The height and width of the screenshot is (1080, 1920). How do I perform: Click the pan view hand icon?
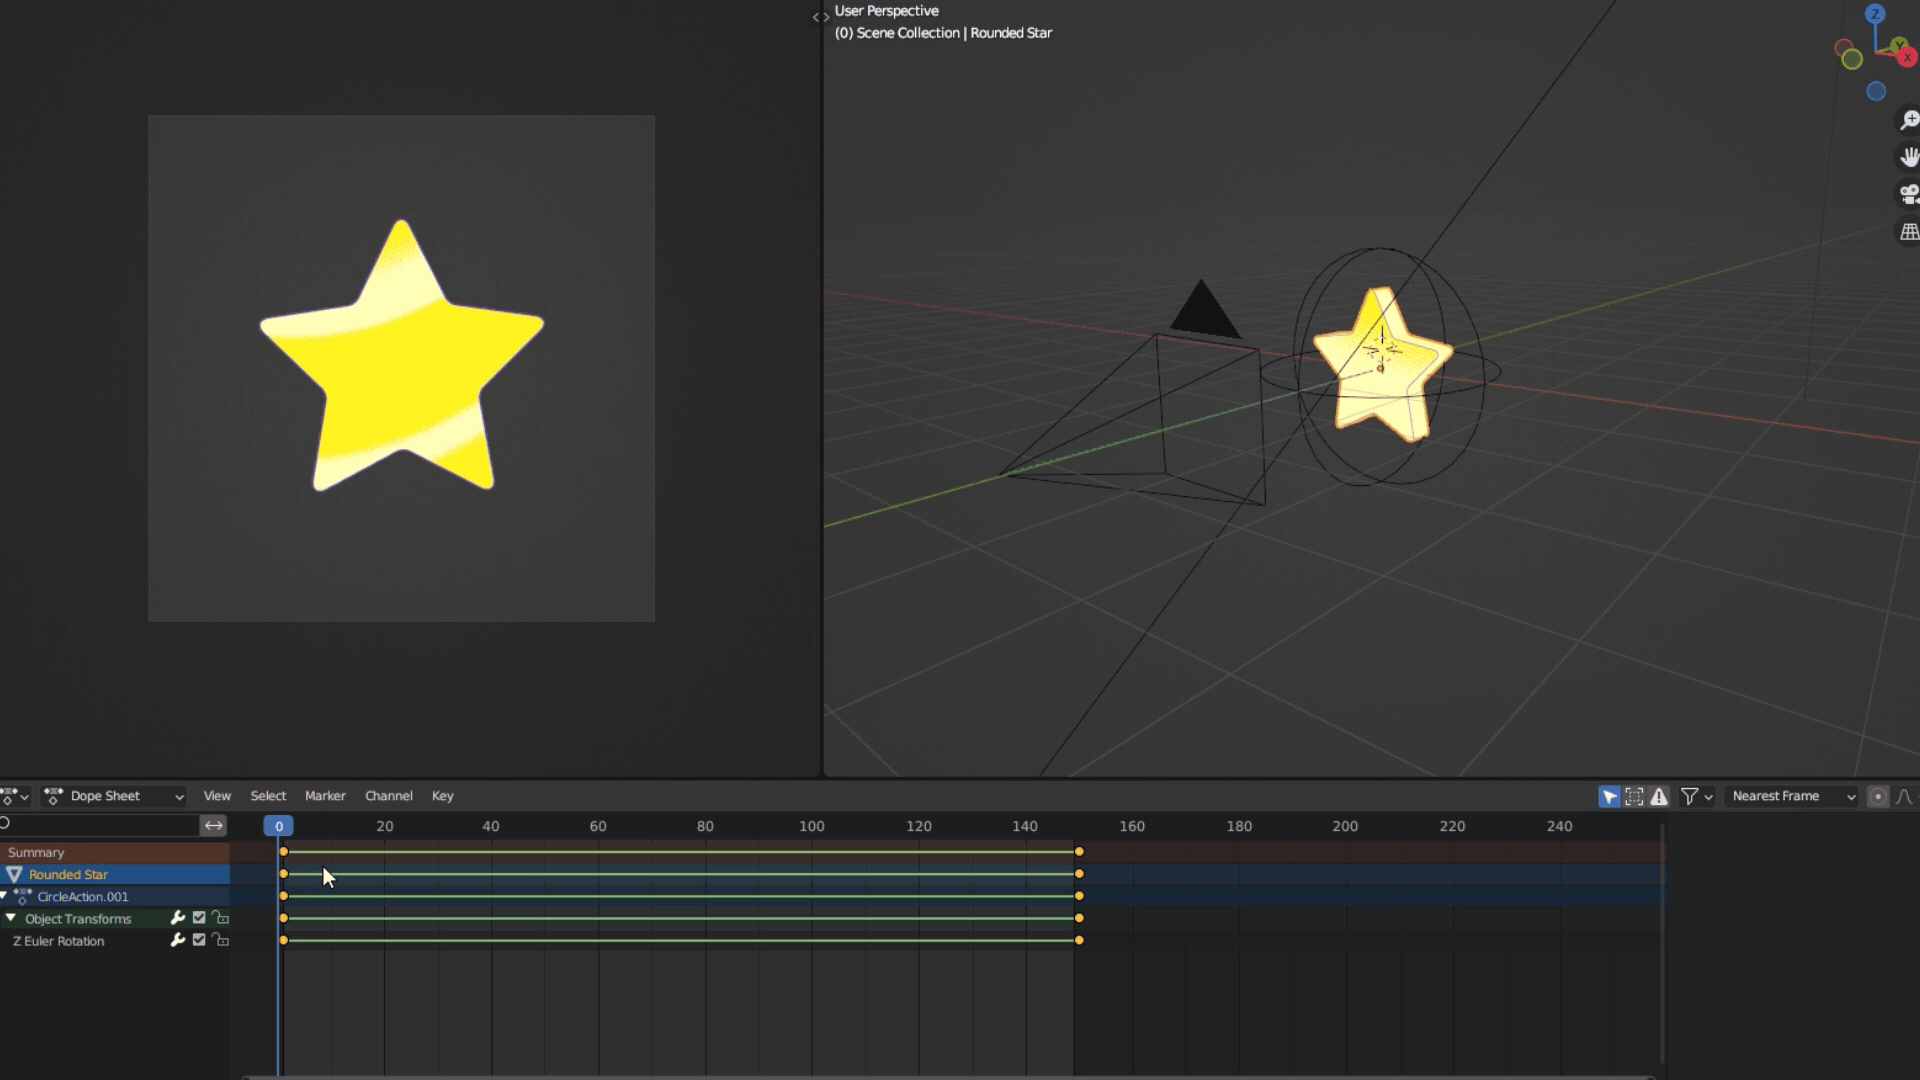point(1909,158)
